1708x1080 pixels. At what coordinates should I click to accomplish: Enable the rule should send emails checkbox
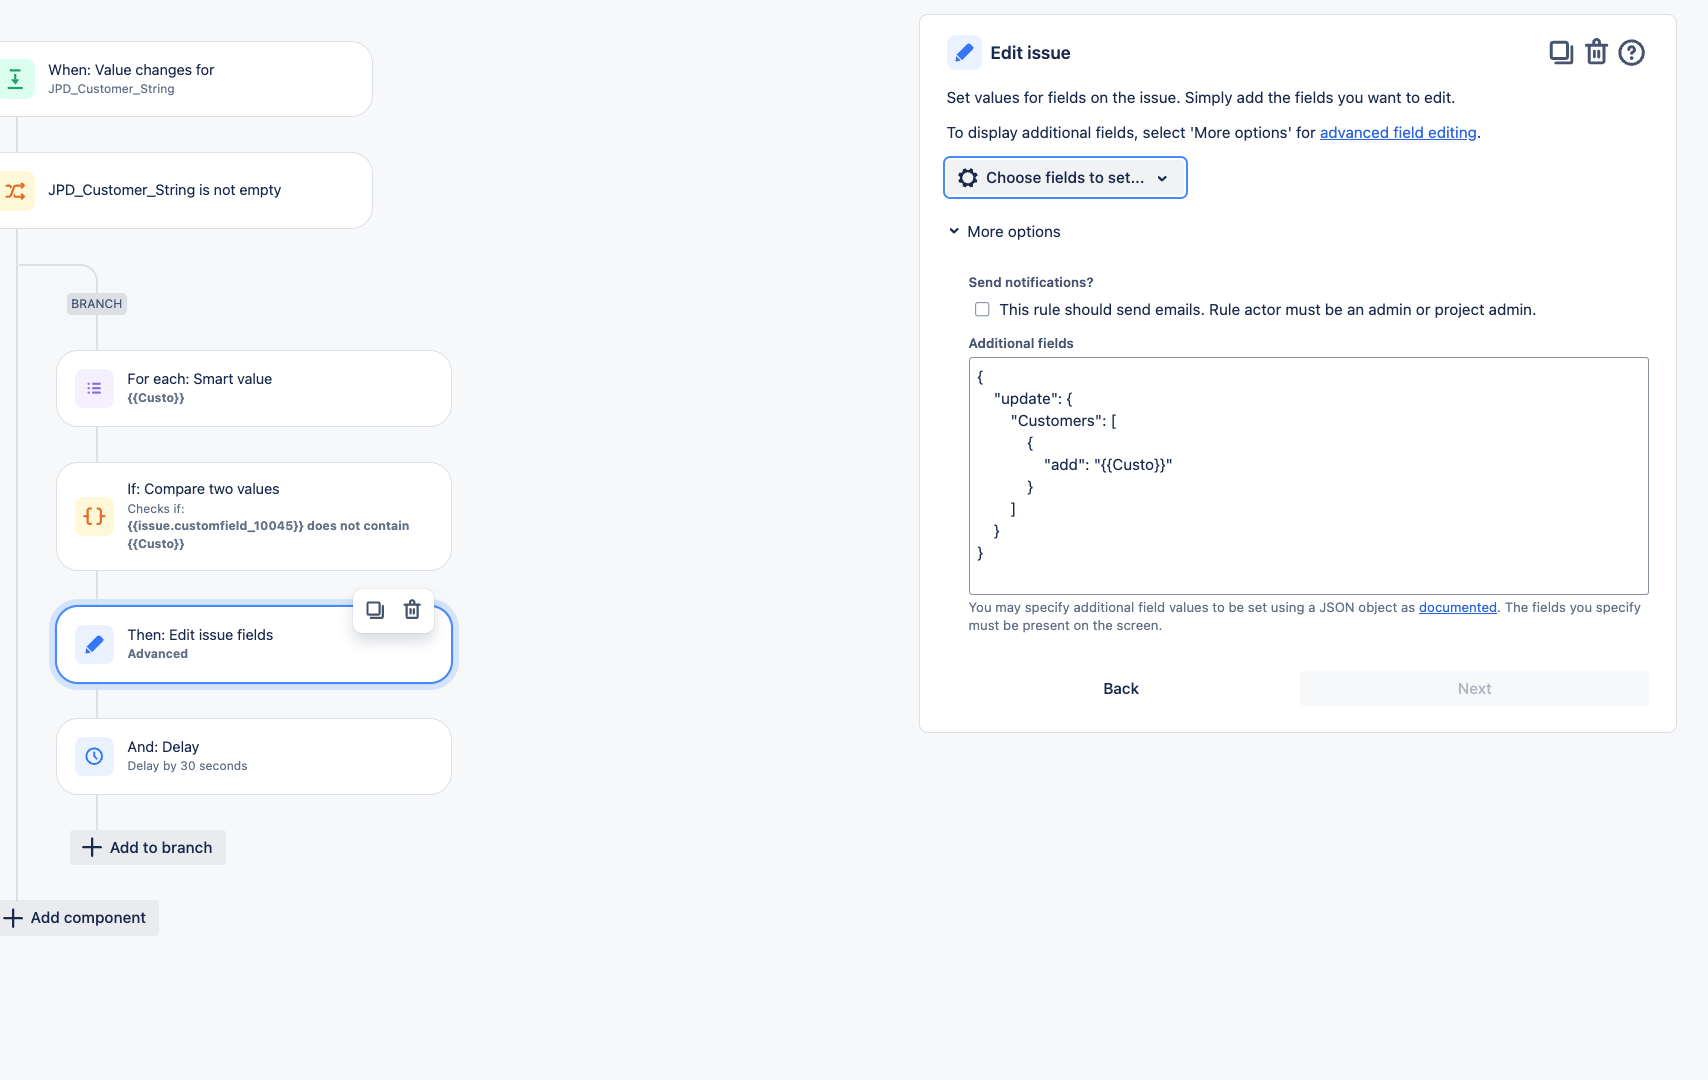pyautogui.click(x=981, y=309)
